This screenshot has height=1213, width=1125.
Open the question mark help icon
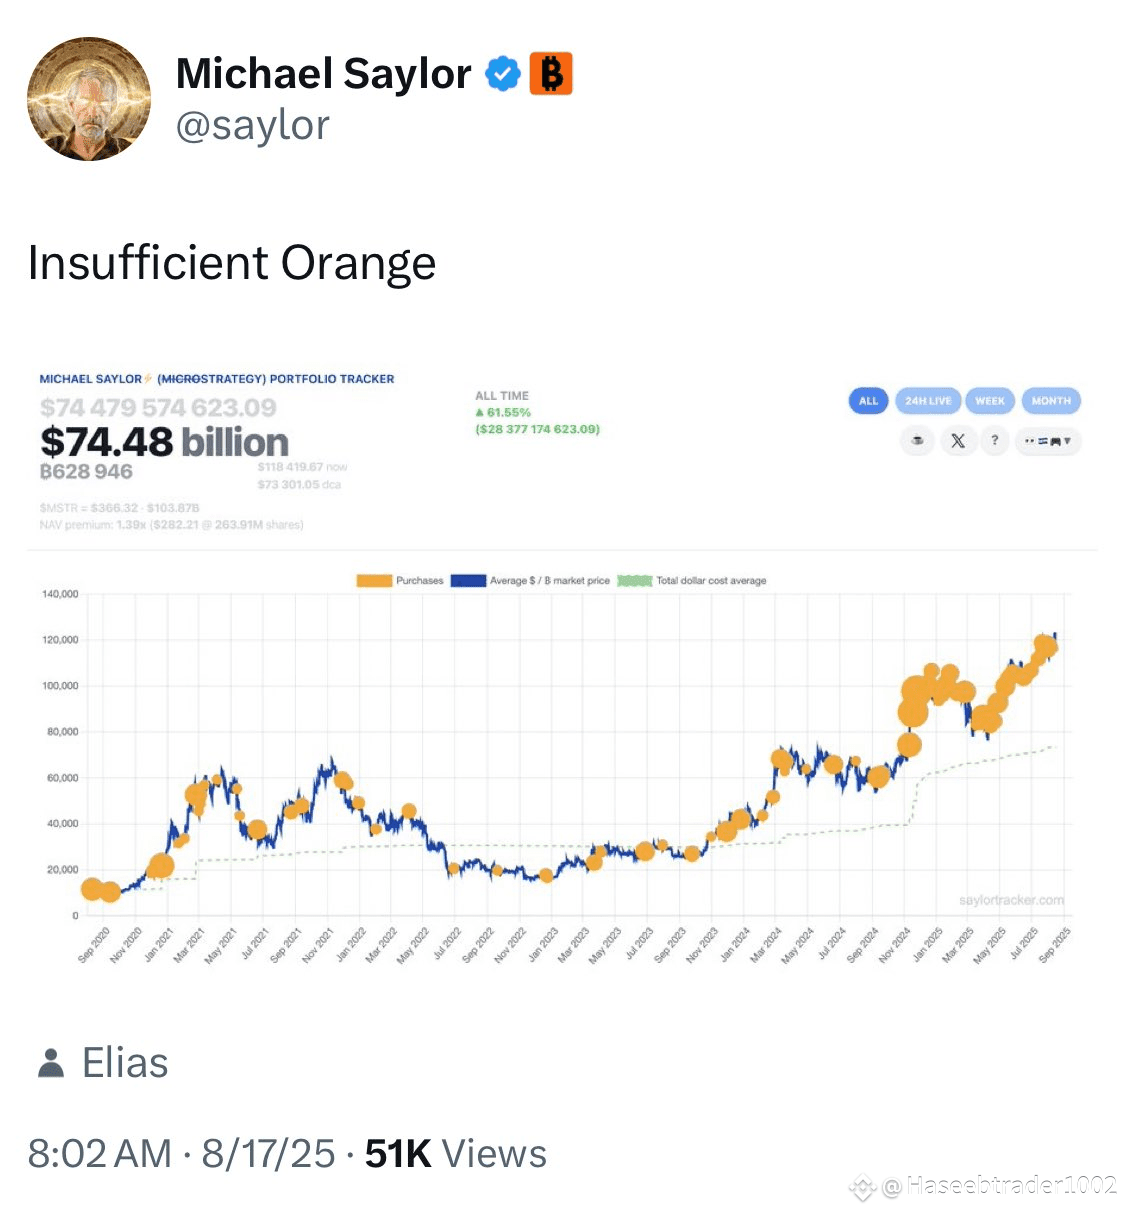coord(994,441)
